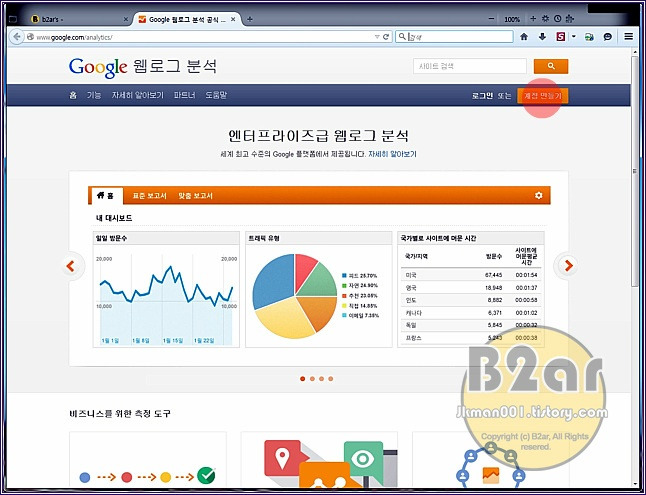Select the Google 웹로그 분석 browser tab

187,19
